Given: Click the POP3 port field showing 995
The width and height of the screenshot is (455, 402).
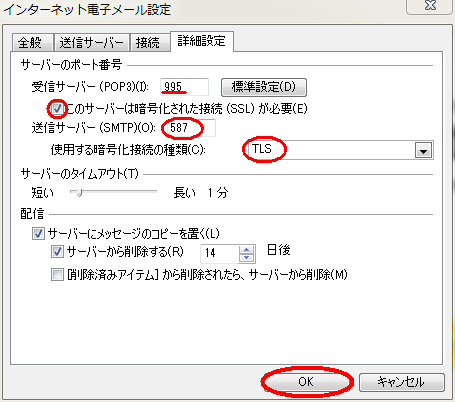Looking at the screenshot, I should point(184,87).
